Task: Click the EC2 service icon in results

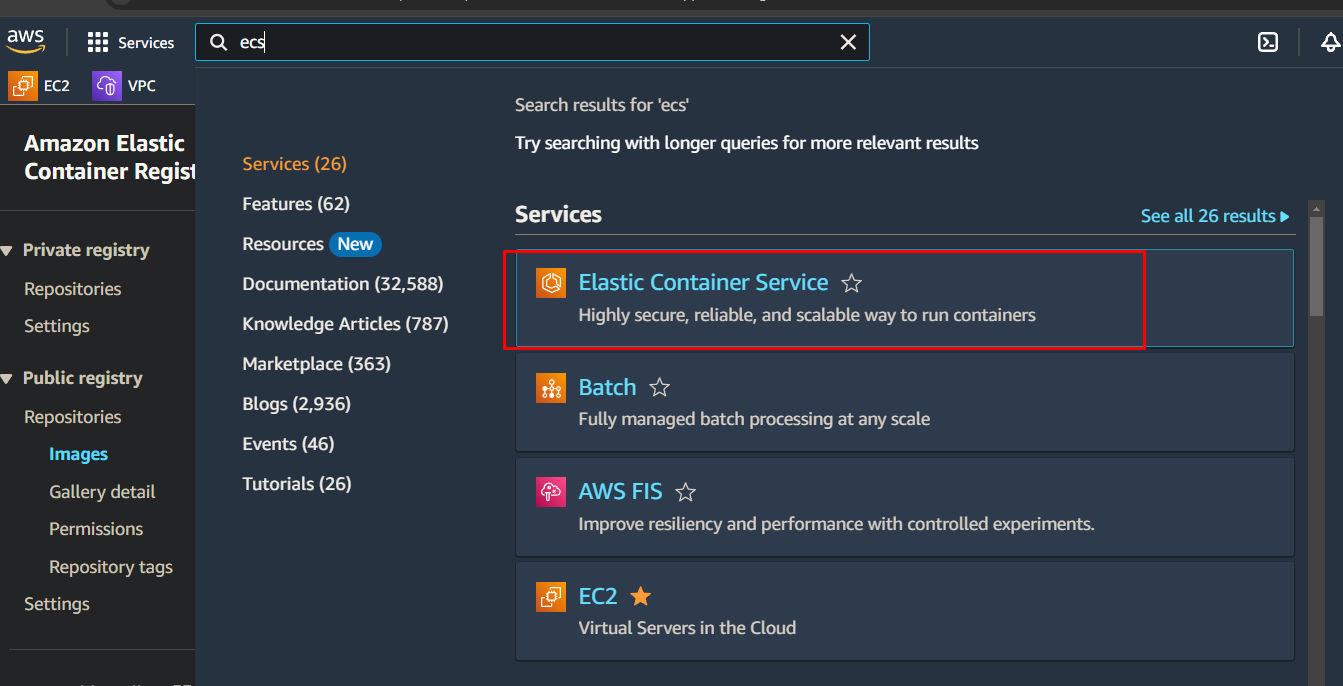Action: 550,596
